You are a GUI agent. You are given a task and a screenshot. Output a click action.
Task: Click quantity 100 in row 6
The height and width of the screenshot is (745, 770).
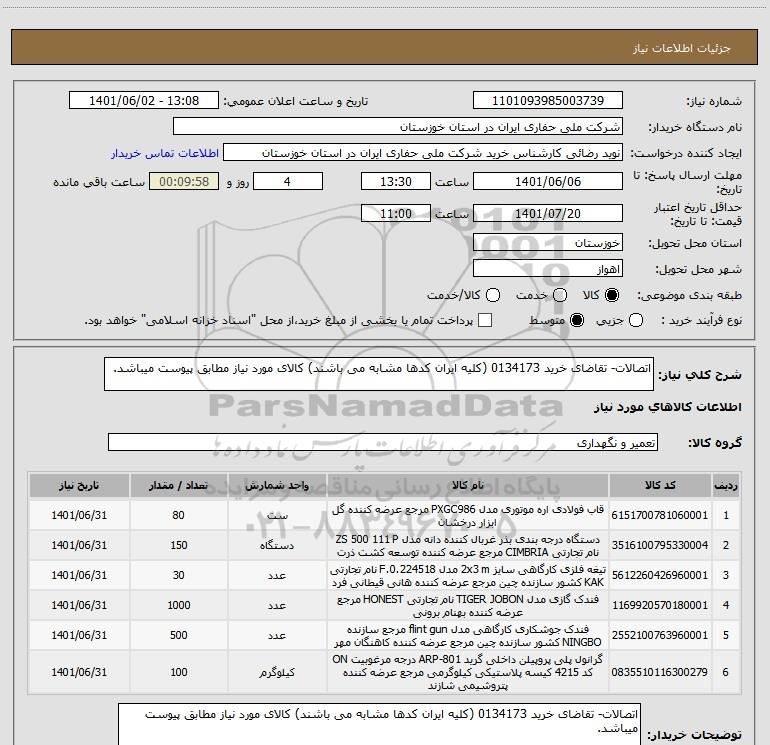[x=178, y=672]
